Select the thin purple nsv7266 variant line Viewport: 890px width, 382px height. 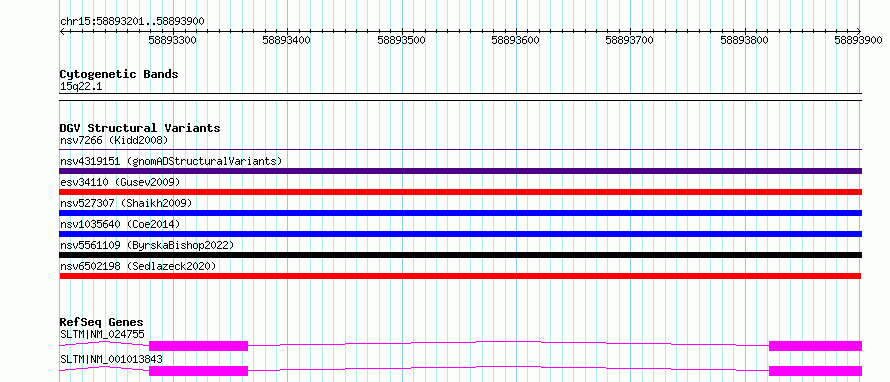[x=461, y=150]
